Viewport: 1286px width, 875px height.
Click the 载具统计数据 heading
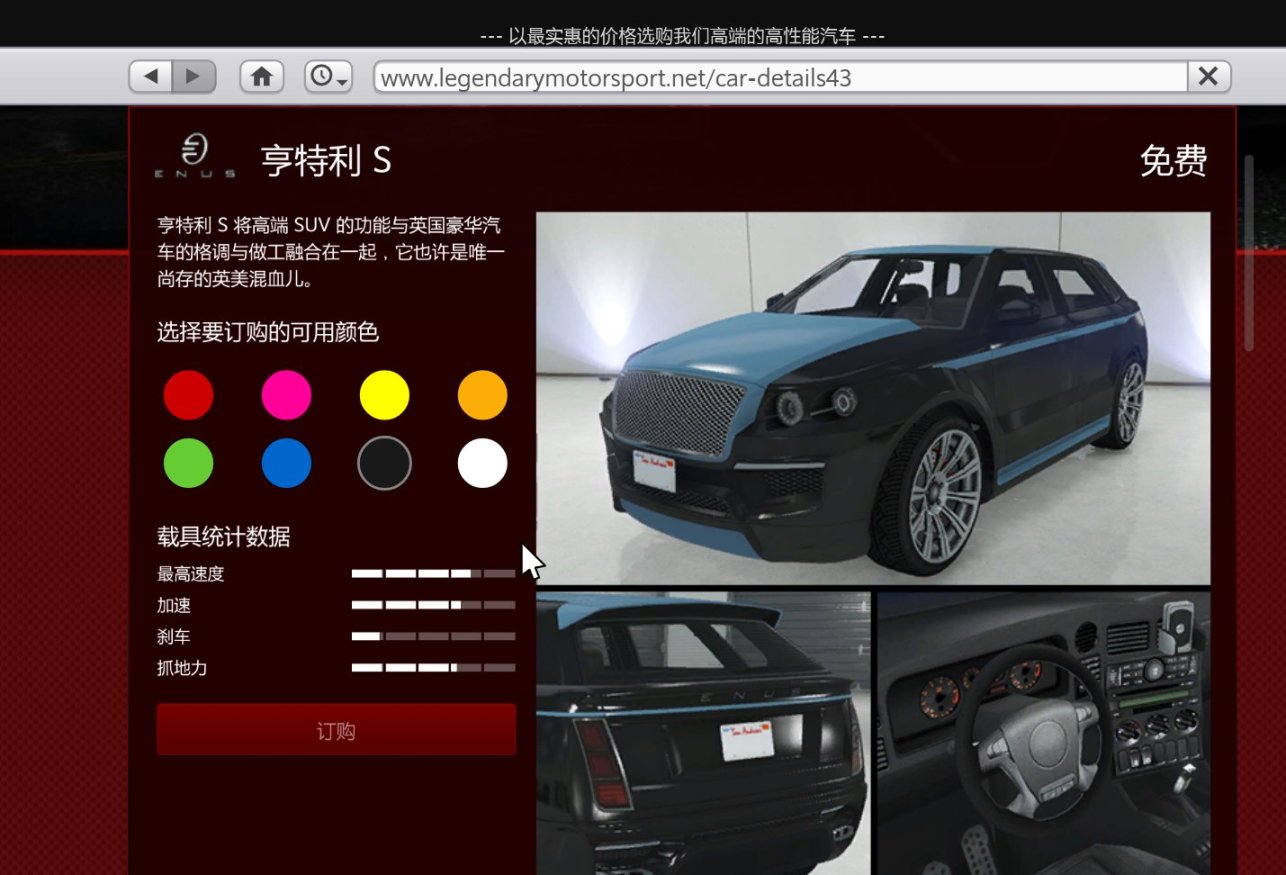click(x=224, y=537)
